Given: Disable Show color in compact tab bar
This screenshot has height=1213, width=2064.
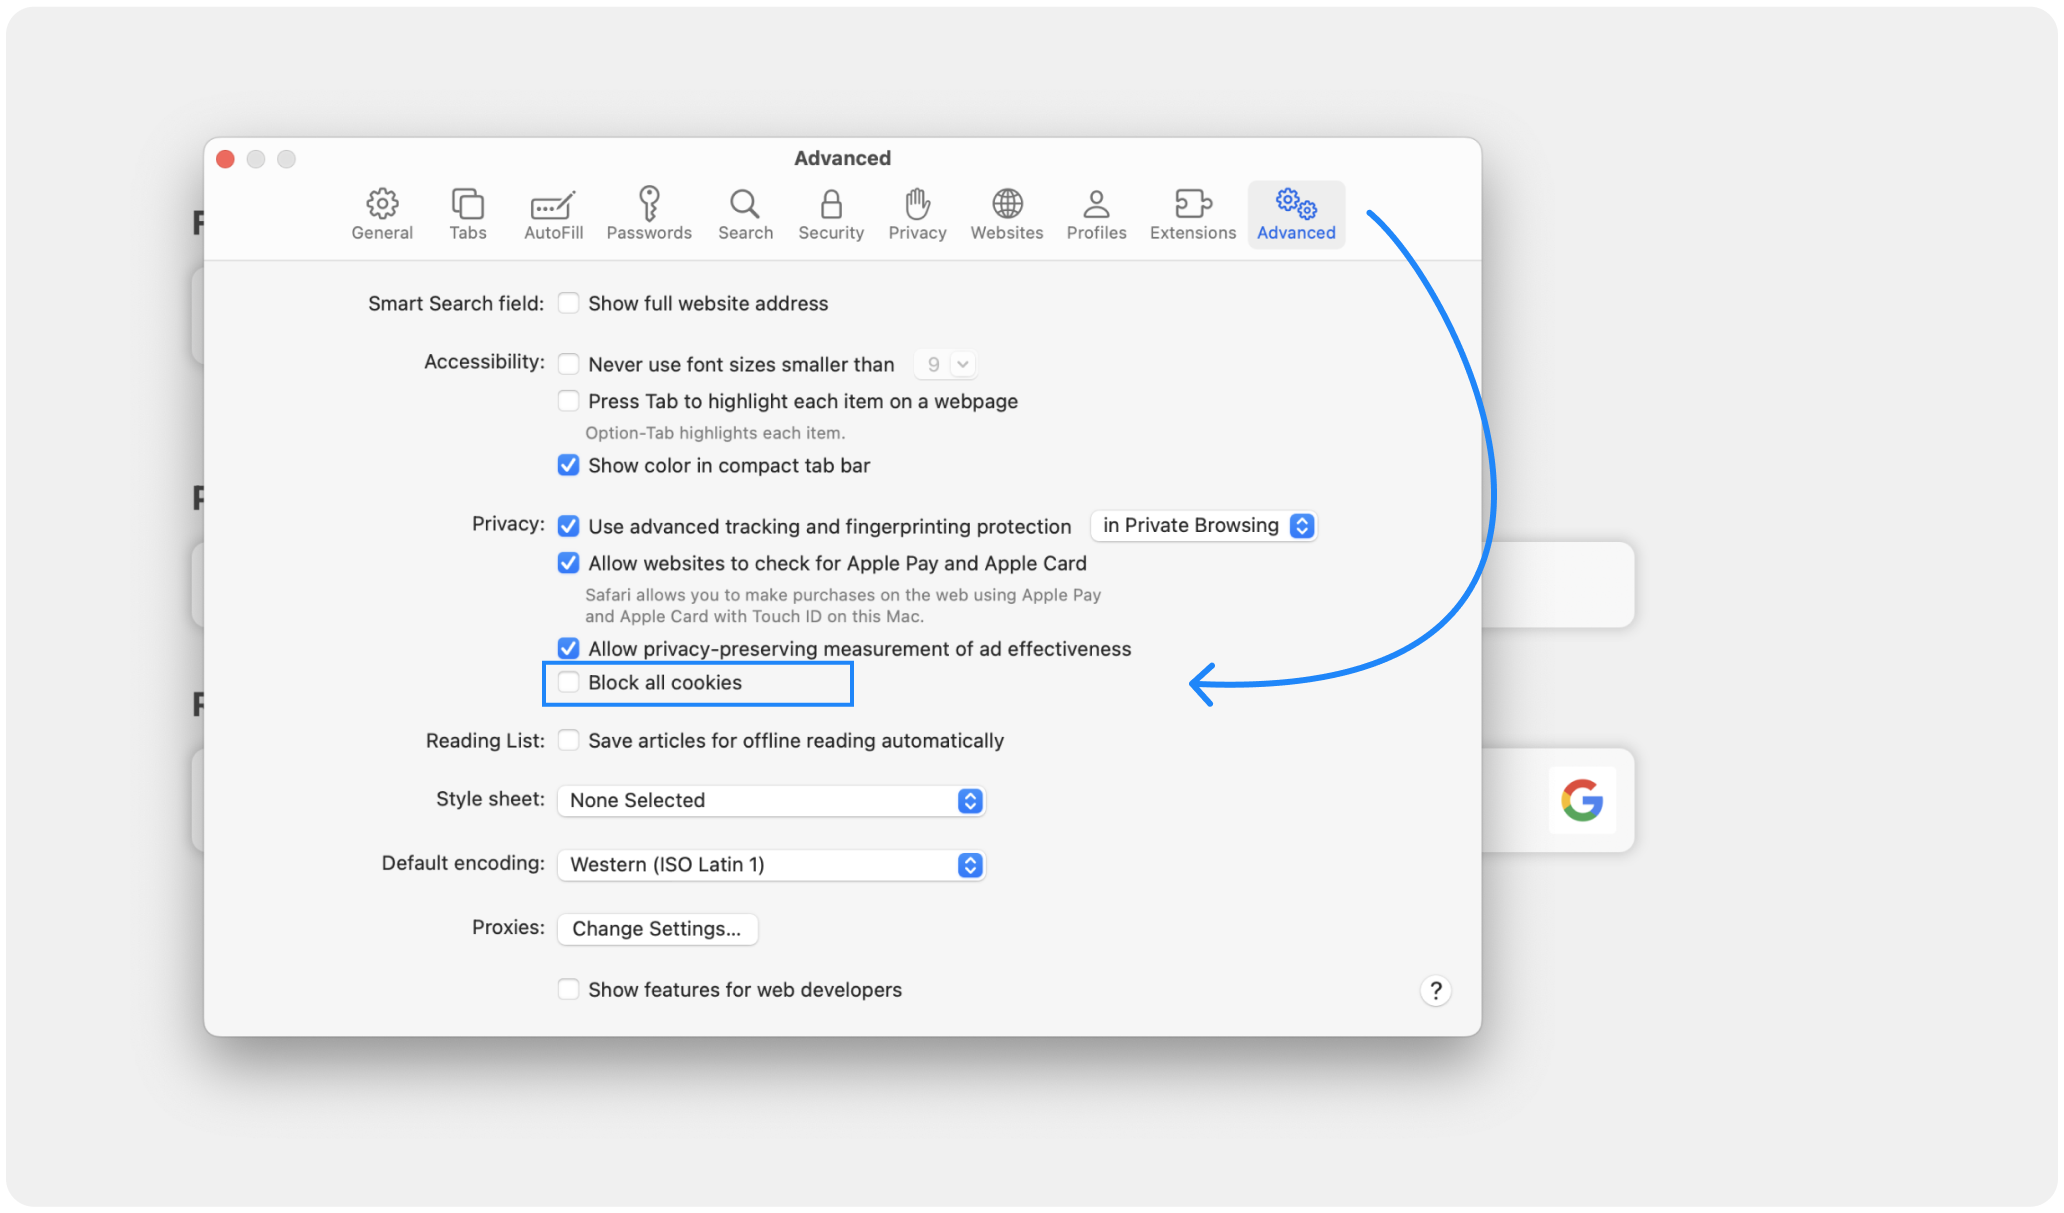Looking at the screenshot, I should pyautogui.click(x=568, y=465).
